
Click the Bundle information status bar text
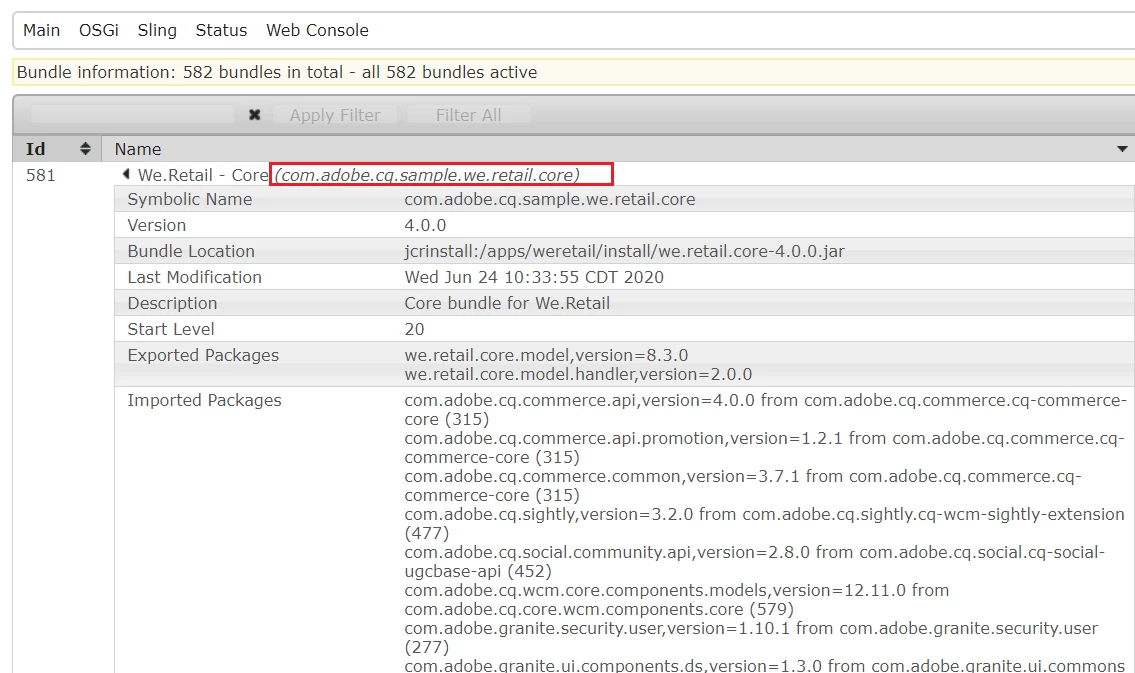(277, 72)
